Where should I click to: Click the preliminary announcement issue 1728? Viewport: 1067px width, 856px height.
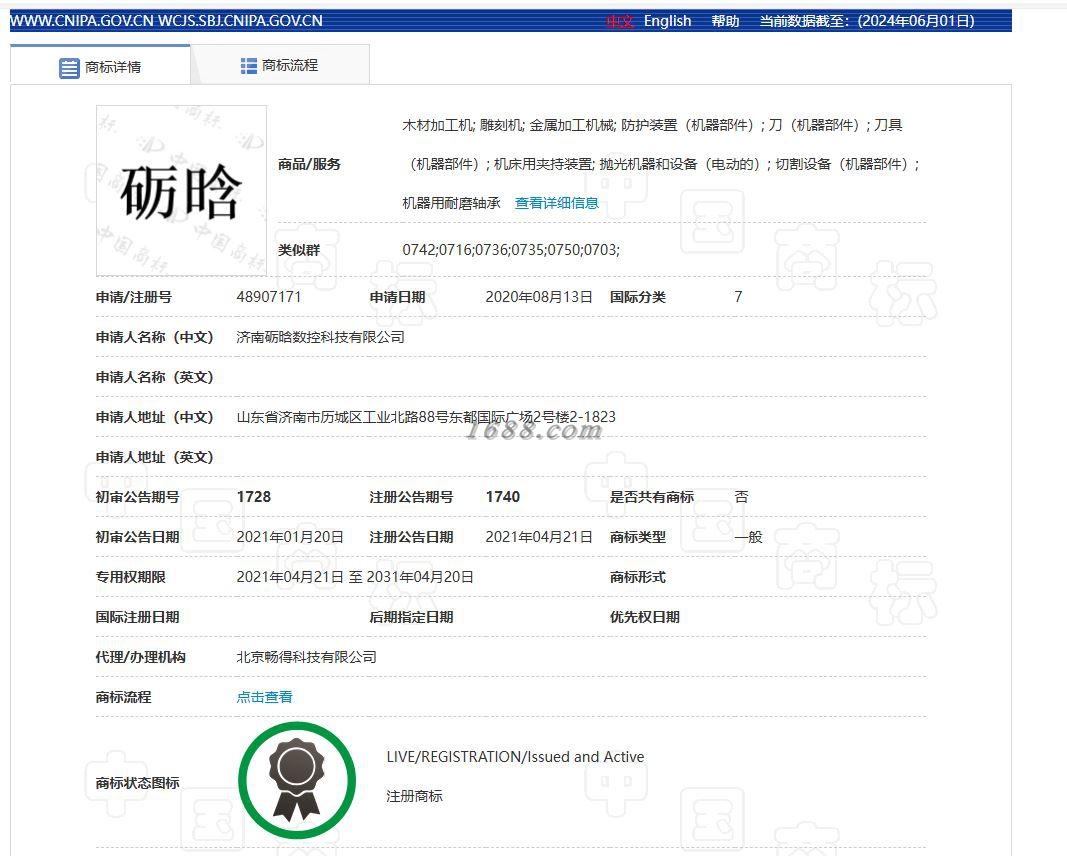tap(254, 497)
